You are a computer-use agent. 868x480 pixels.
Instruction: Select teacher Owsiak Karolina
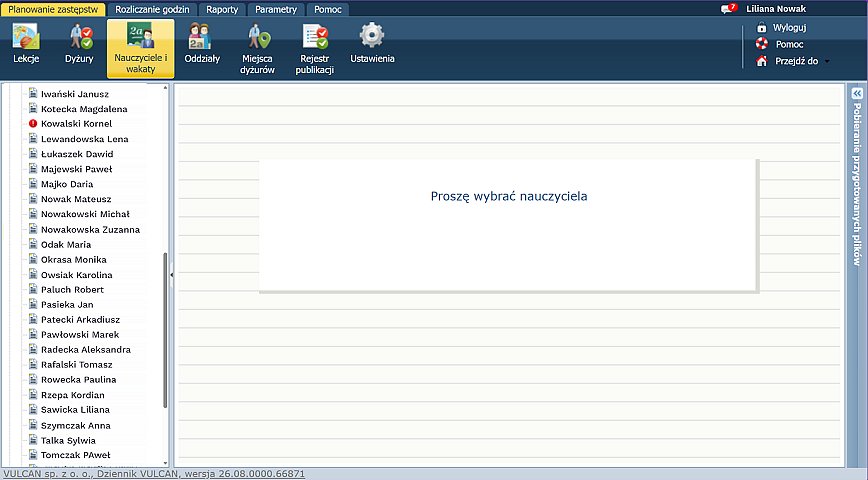click(76, 275)
